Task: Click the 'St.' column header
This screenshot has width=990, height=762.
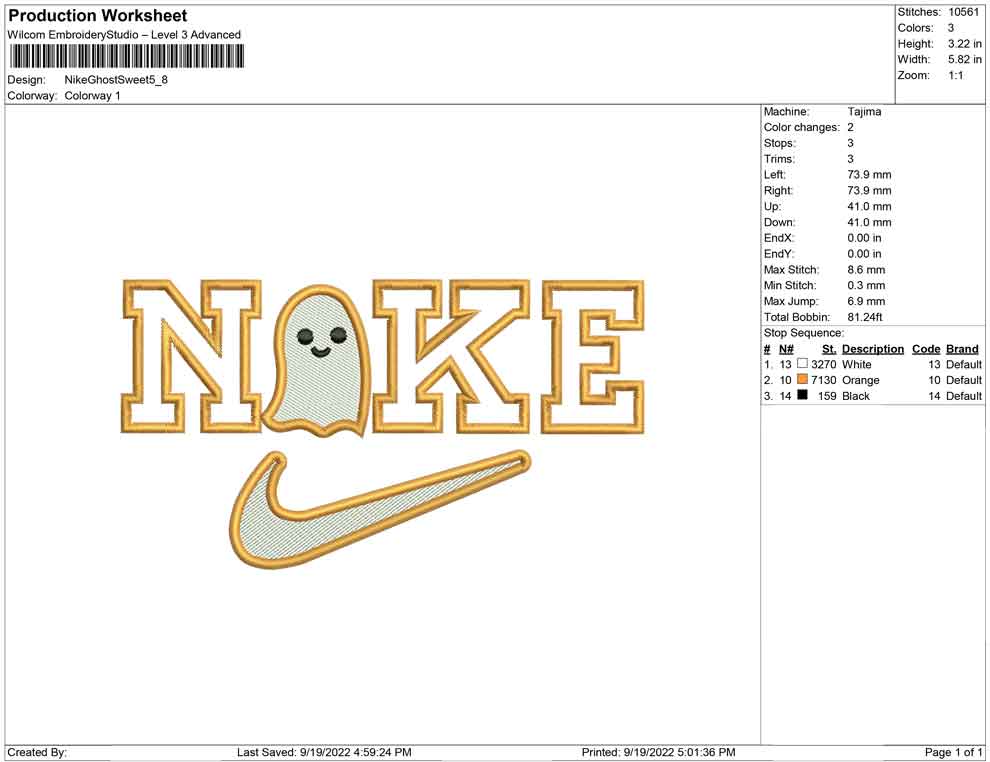Action: [x=829, y=349]
